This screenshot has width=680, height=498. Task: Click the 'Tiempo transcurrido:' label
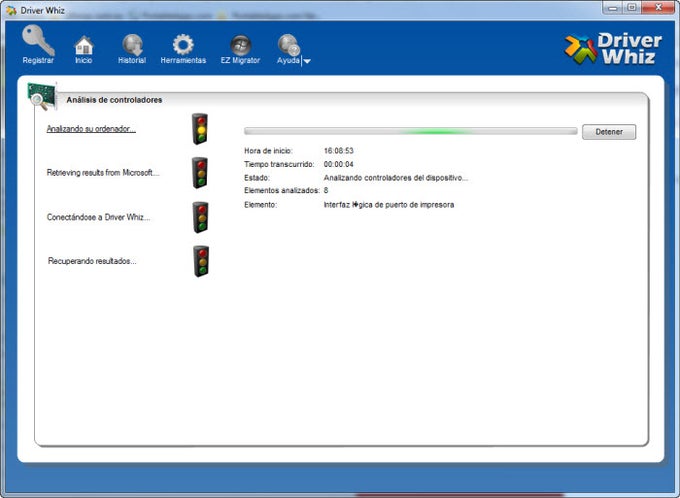pos(279,164)
